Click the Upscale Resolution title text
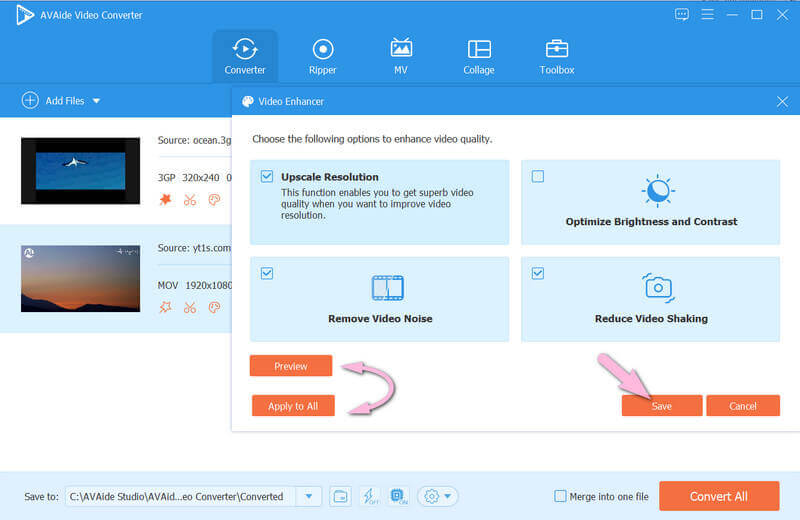 tap(330, 177)
